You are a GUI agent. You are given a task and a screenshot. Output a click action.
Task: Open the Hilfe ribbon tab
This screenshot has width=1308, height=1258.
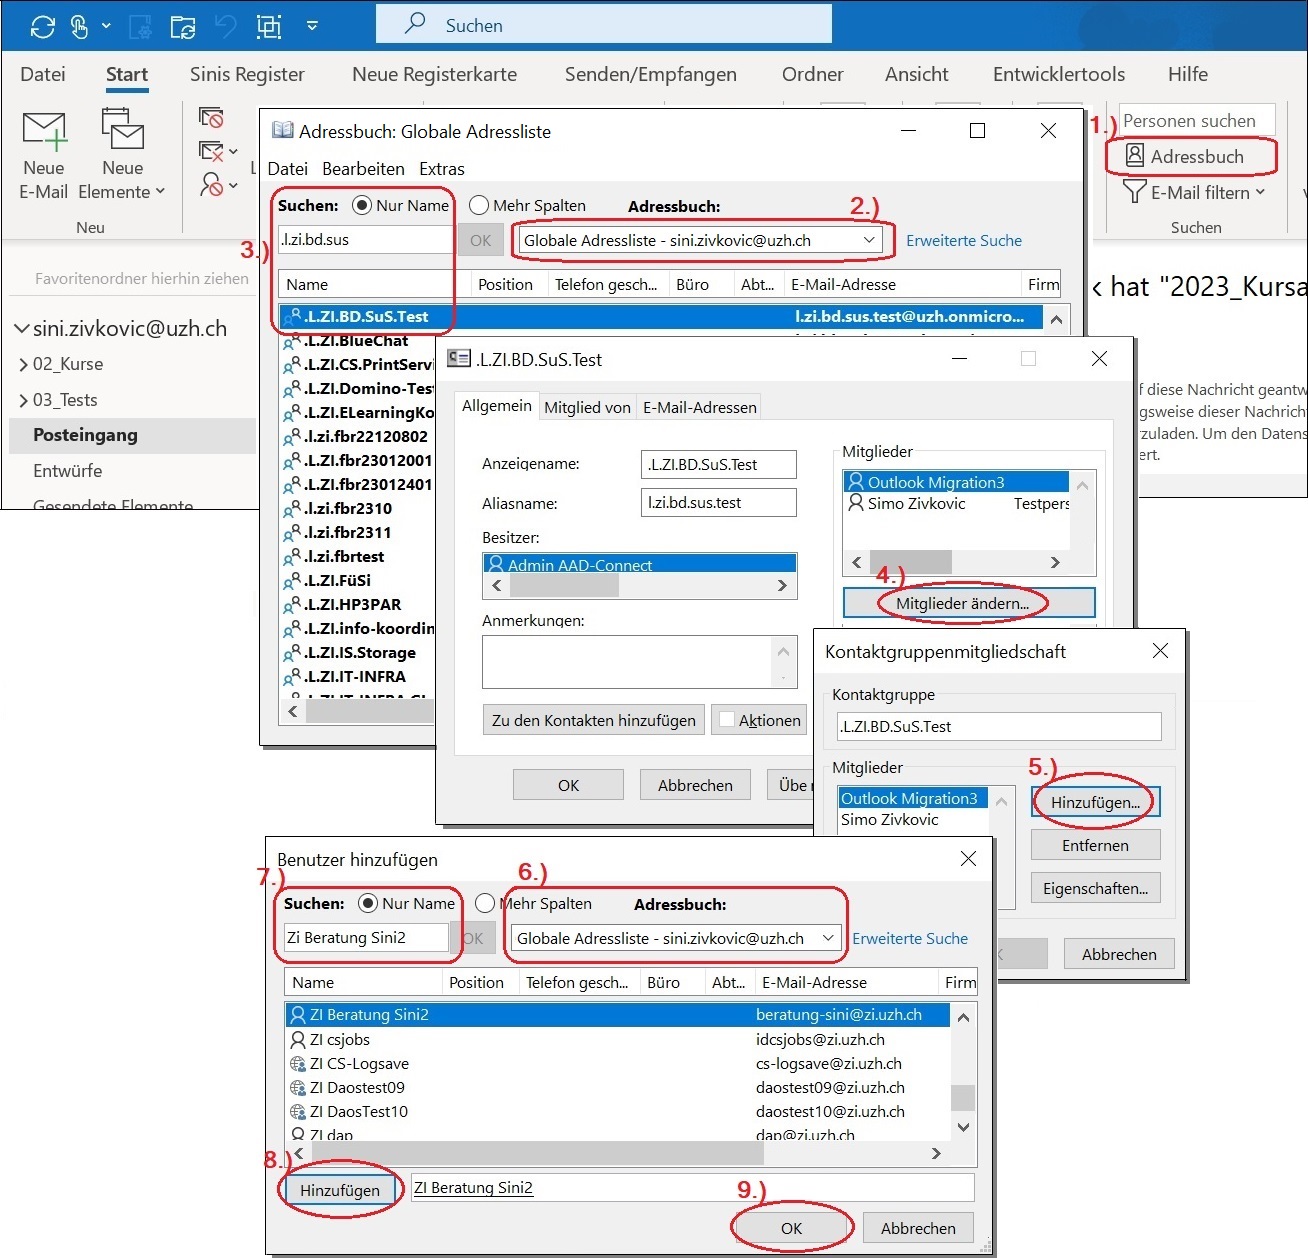click(1187, 74)
